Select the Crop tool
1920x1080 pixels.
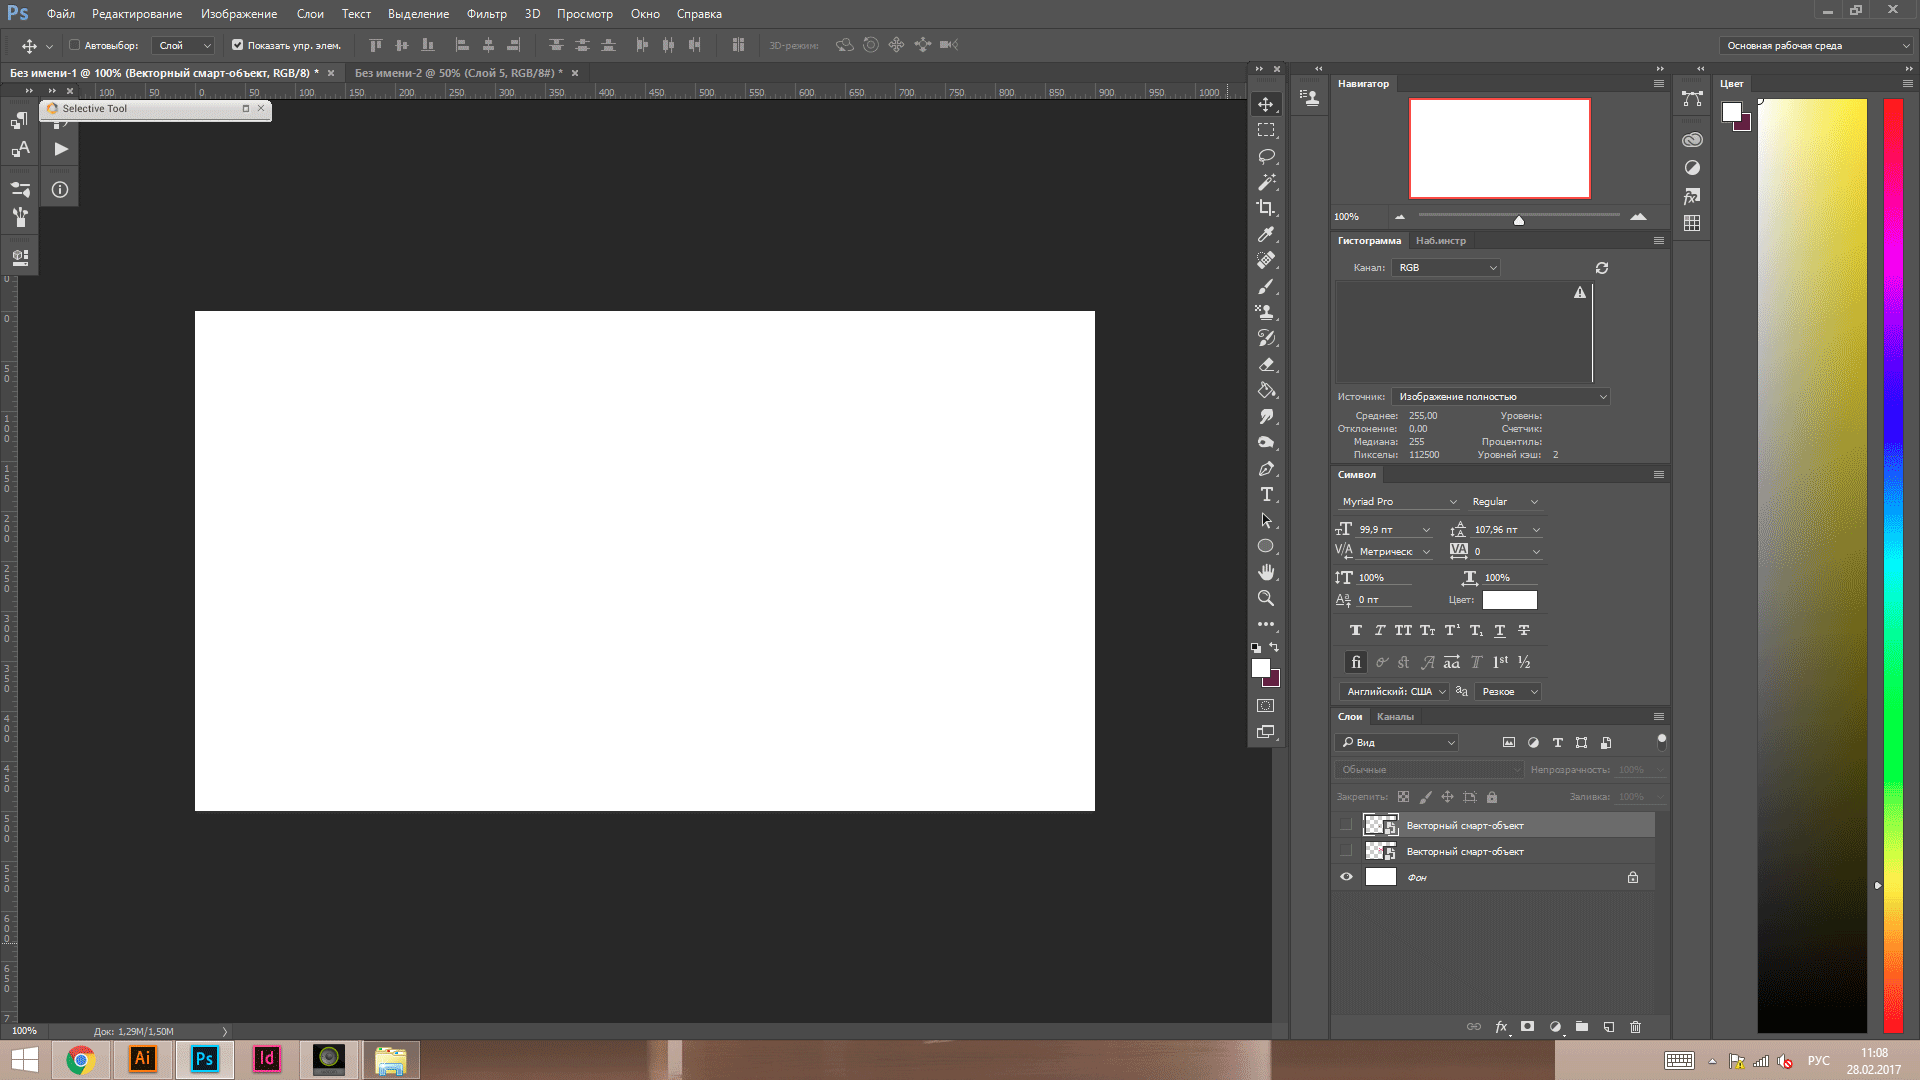(1266, 208)
